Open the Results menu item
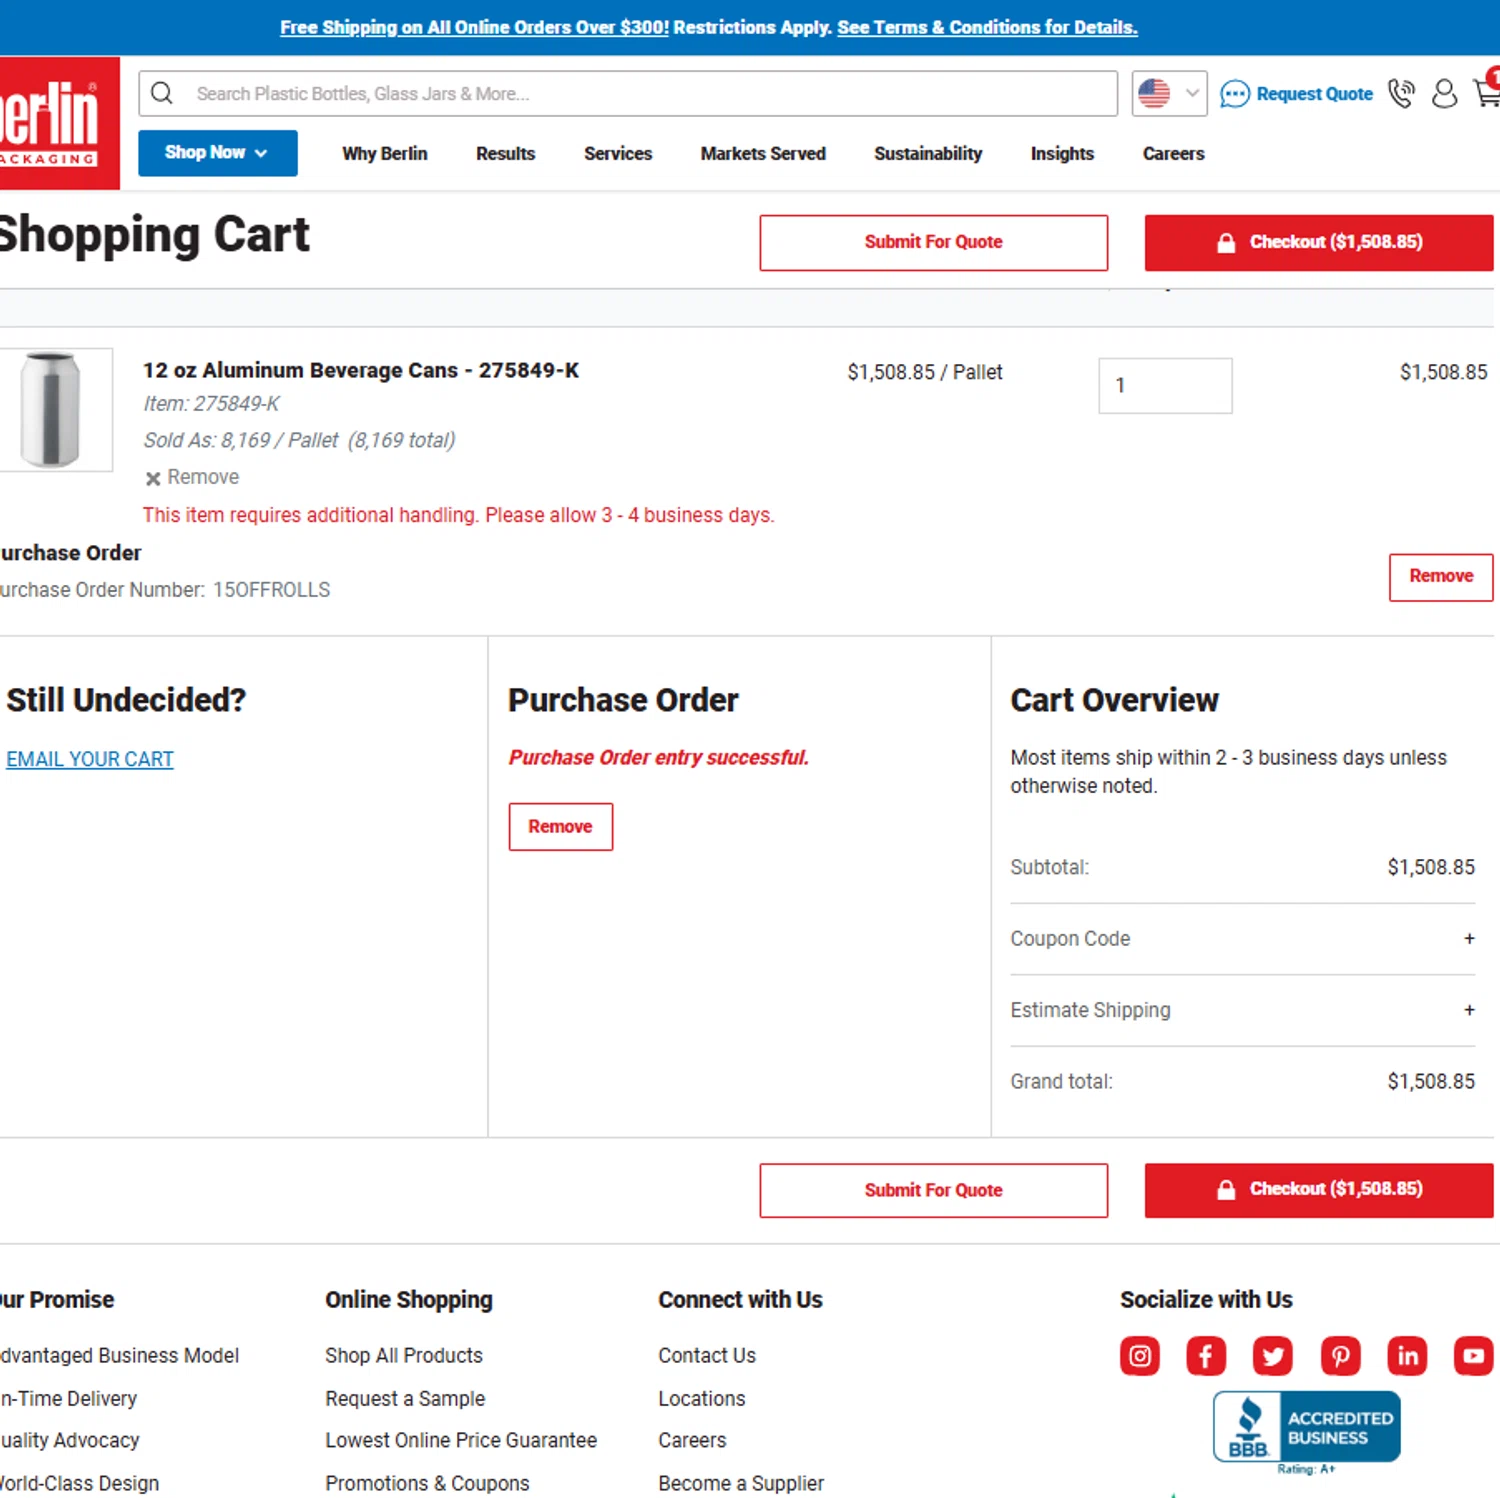 click(505, 153)
